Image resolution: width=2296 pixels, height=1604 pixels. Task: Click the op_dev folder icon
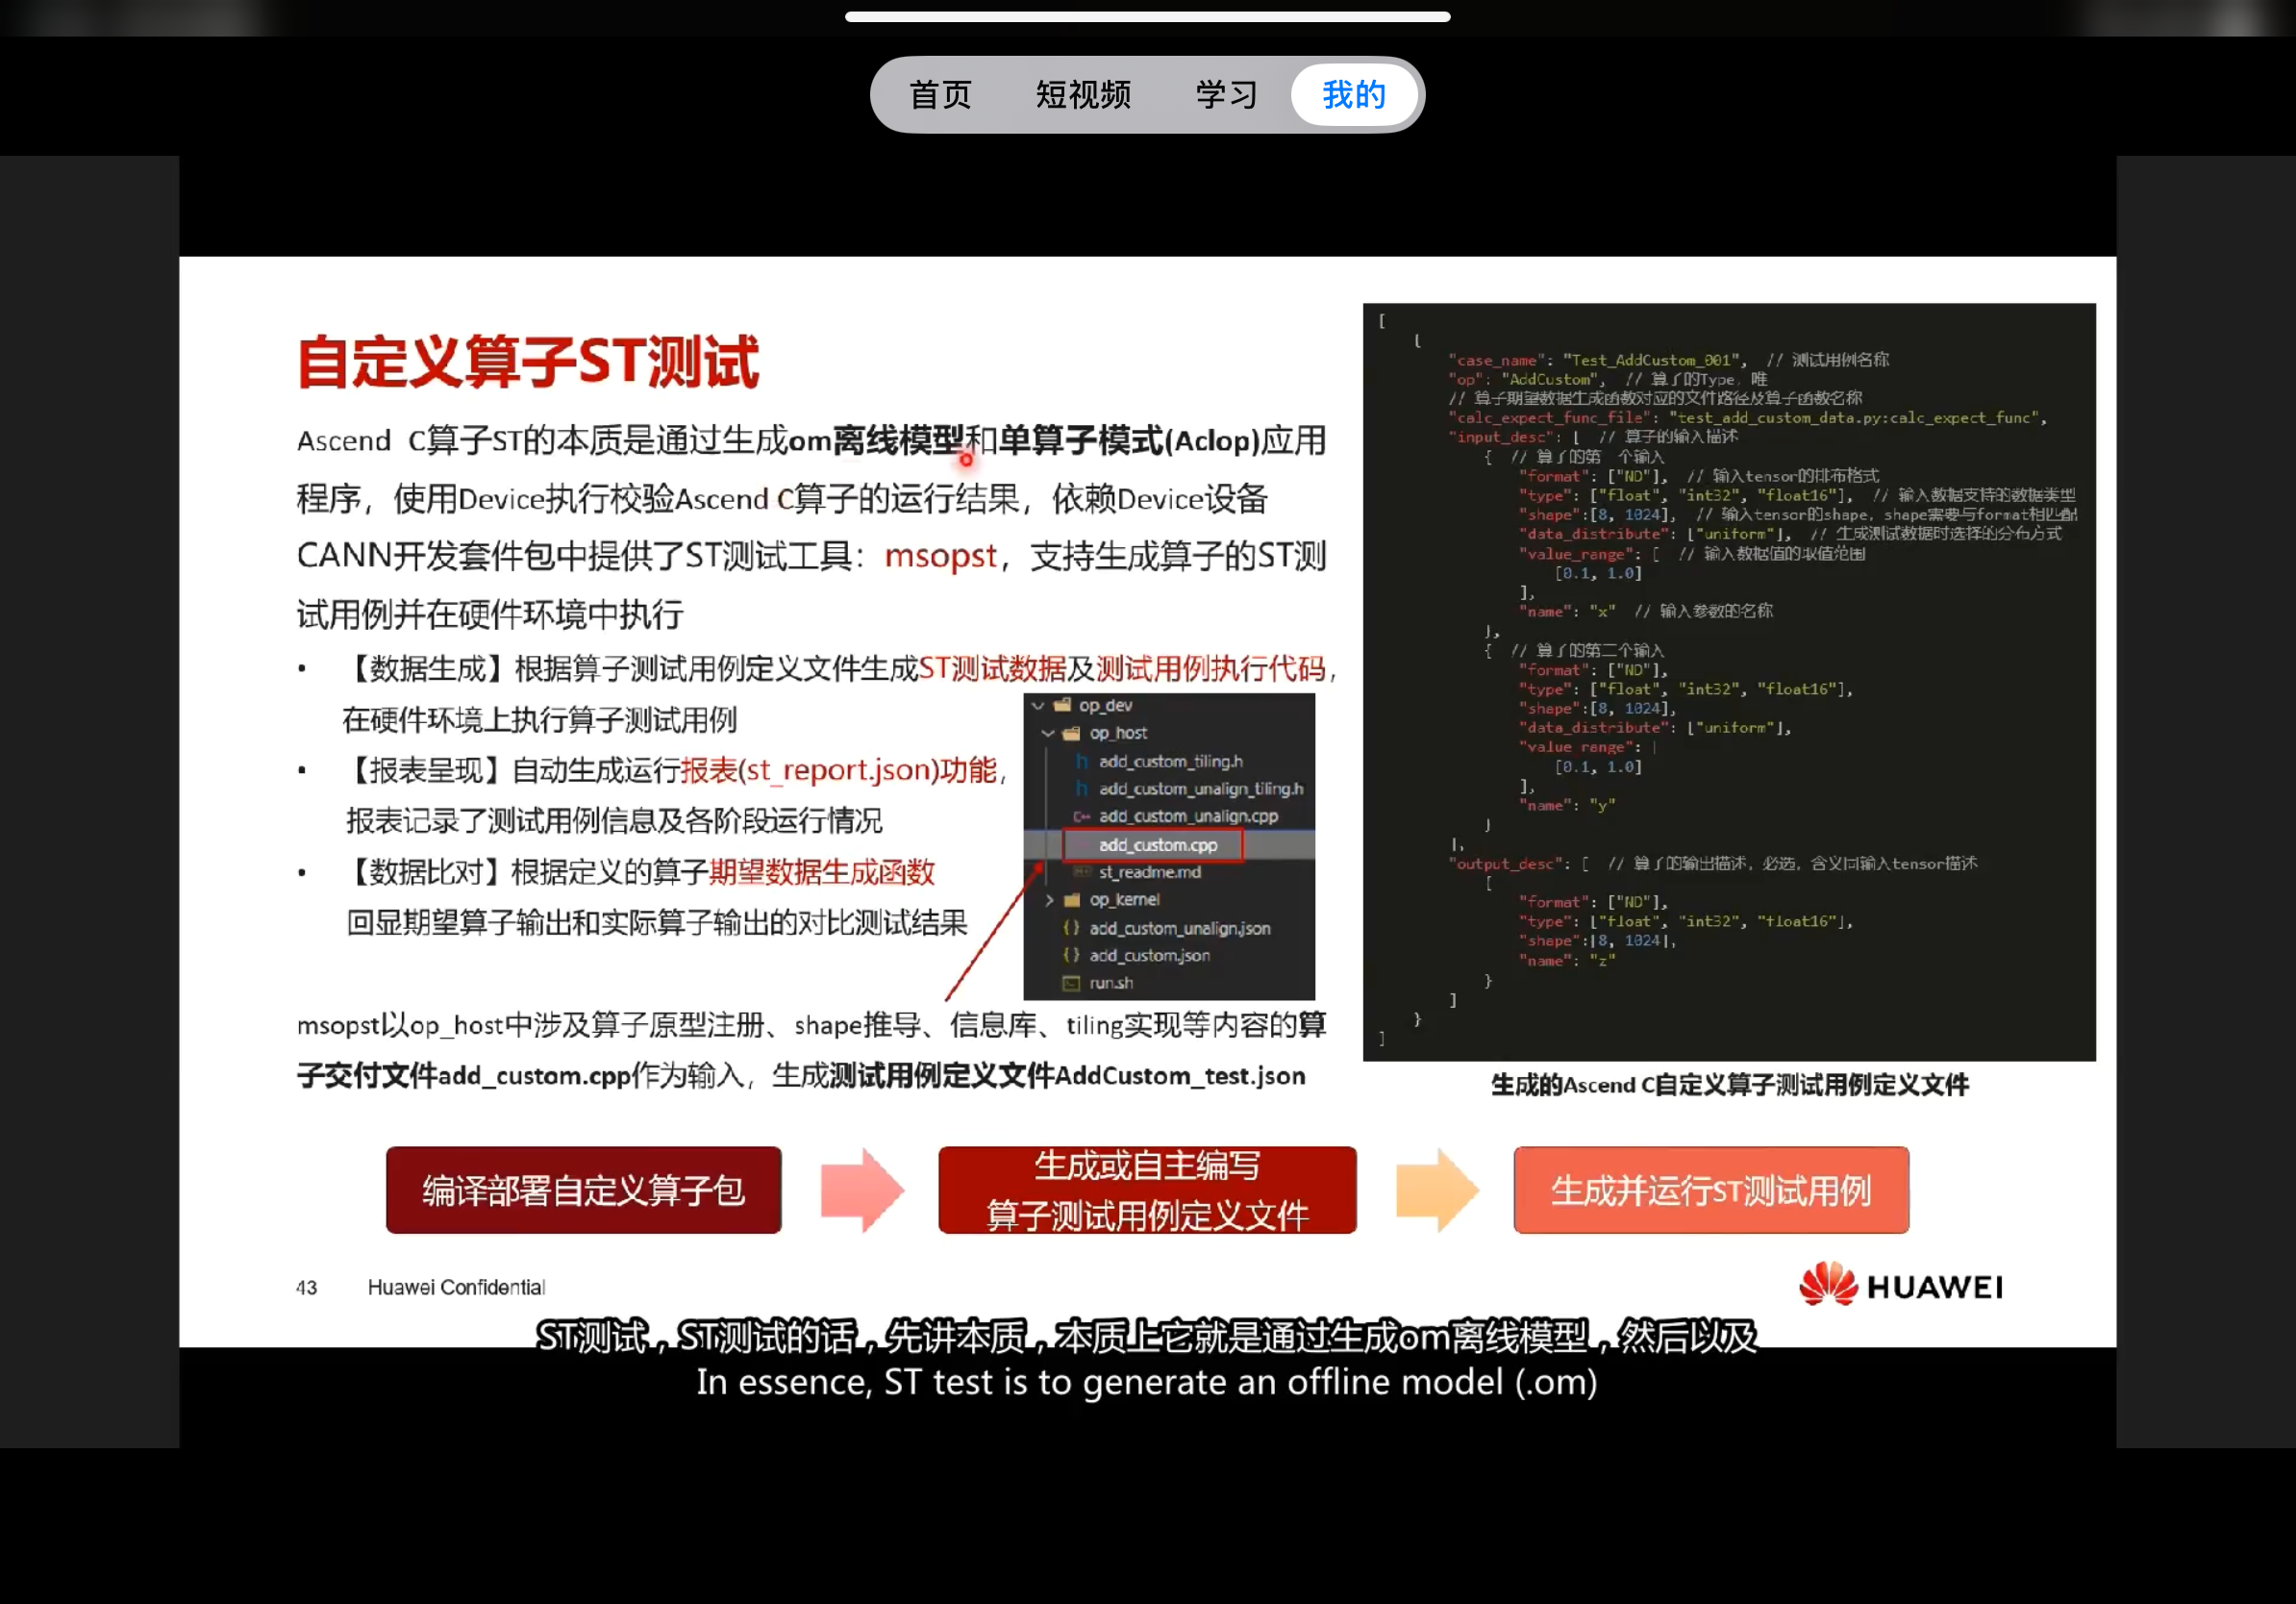click(x=1063, y=705)
